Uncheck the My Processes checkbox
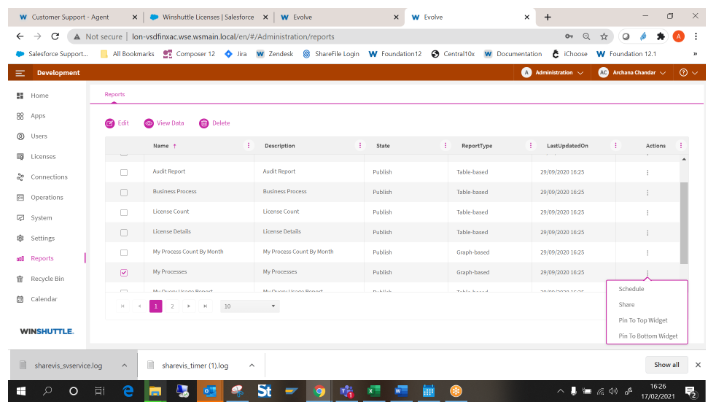This screenshot has width=706, height=411. click(x=124, y=272)
